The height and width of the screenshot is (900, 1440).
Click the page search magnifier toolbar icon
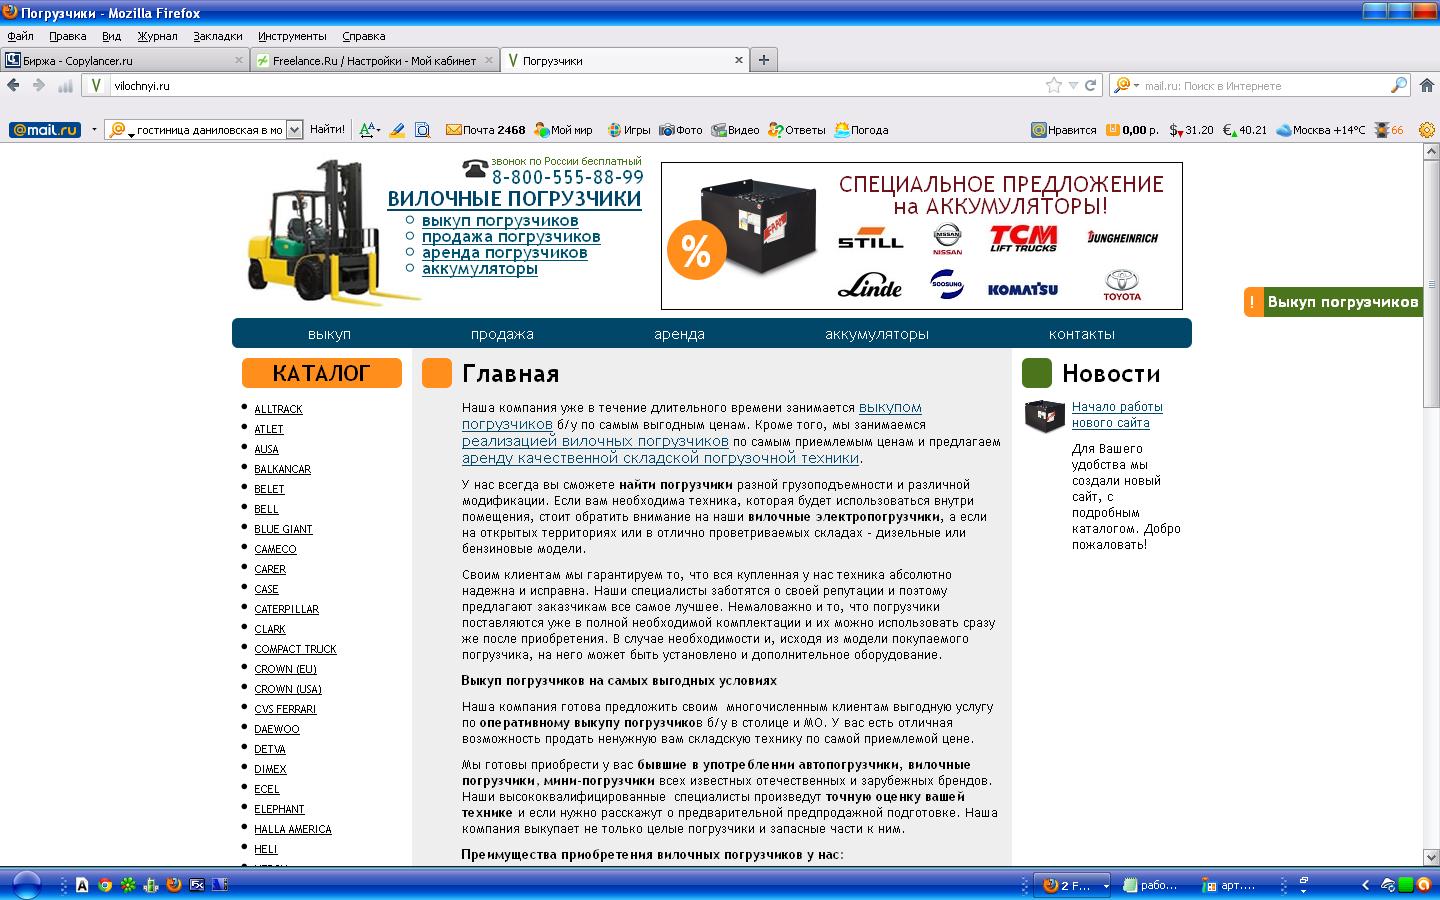pyautogui.click(x=422, y=130)
